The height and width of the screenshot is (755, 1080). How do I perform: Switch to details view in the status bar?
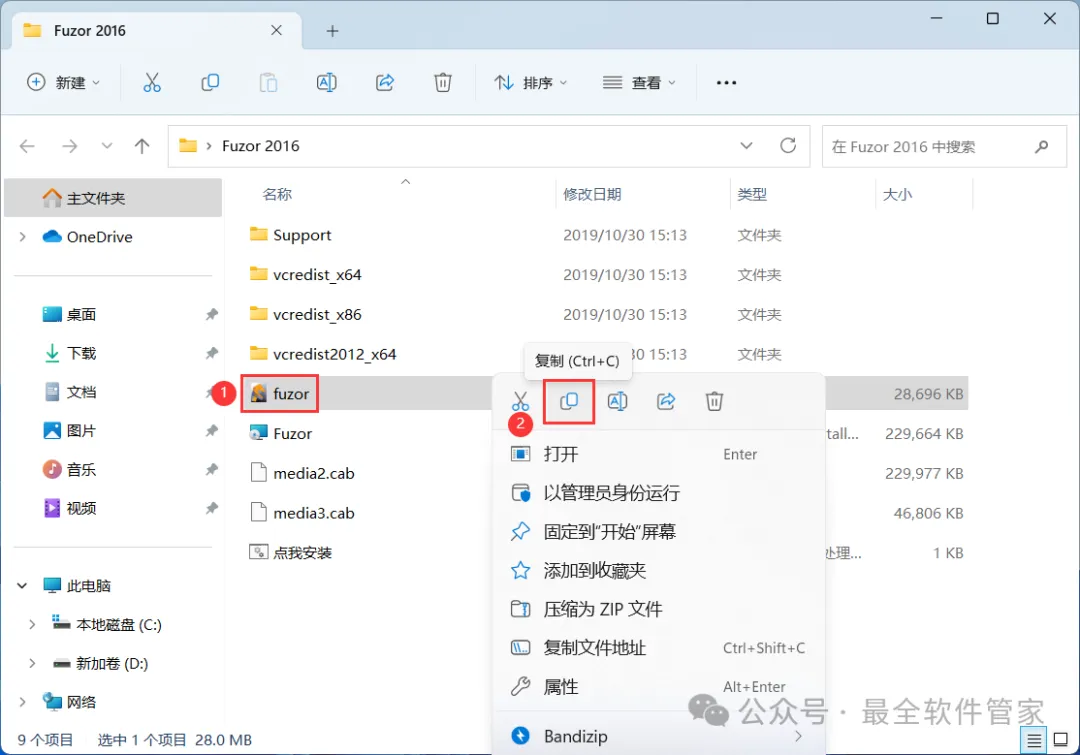(x=1034, y=741)
